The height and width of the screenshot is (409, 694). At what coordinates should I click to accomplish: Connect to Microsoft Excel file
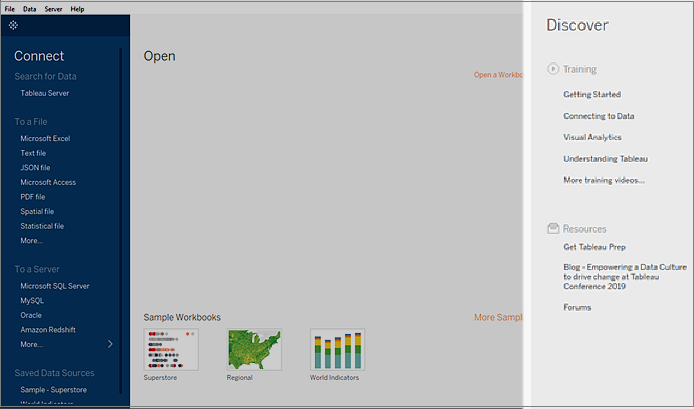(x=45, y=139)
